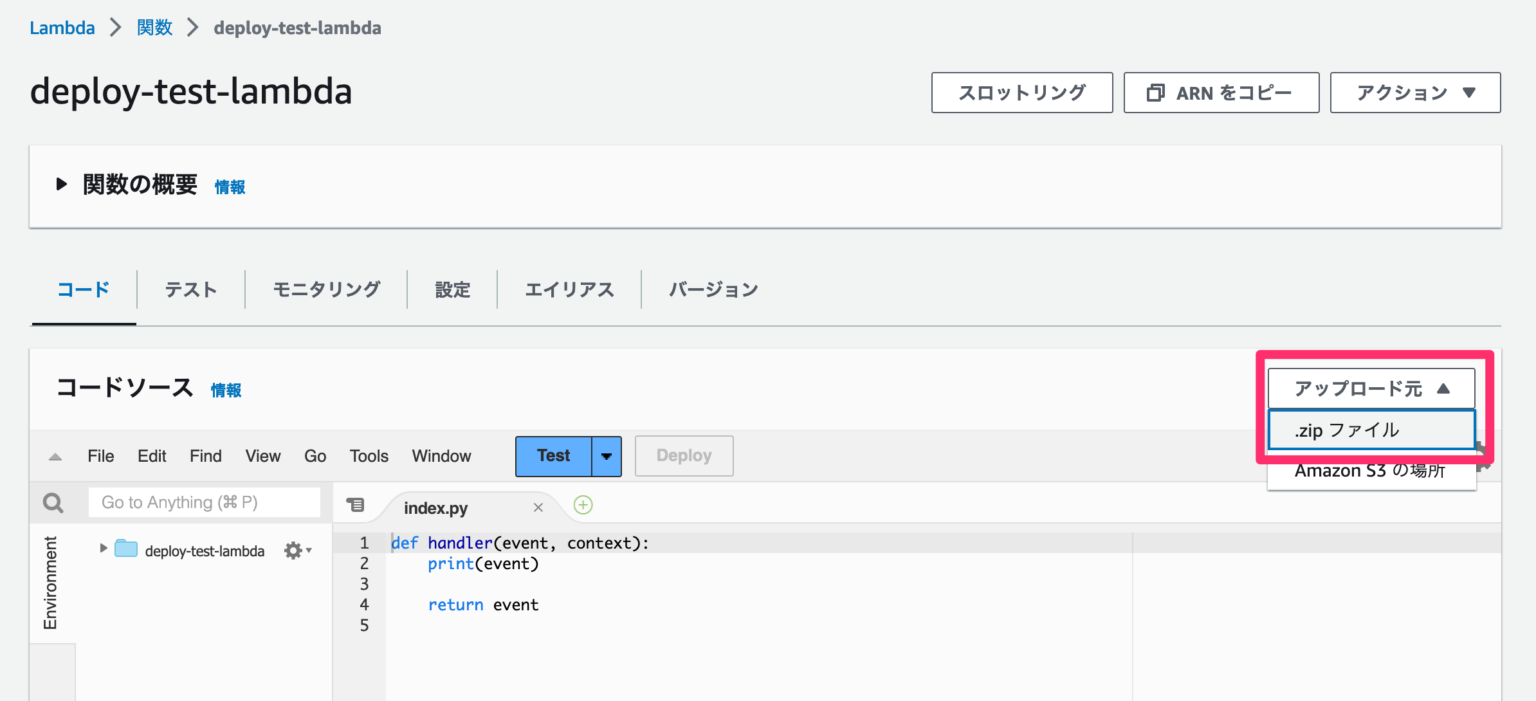Open a new editor tab with the green plus

[582, 506]
